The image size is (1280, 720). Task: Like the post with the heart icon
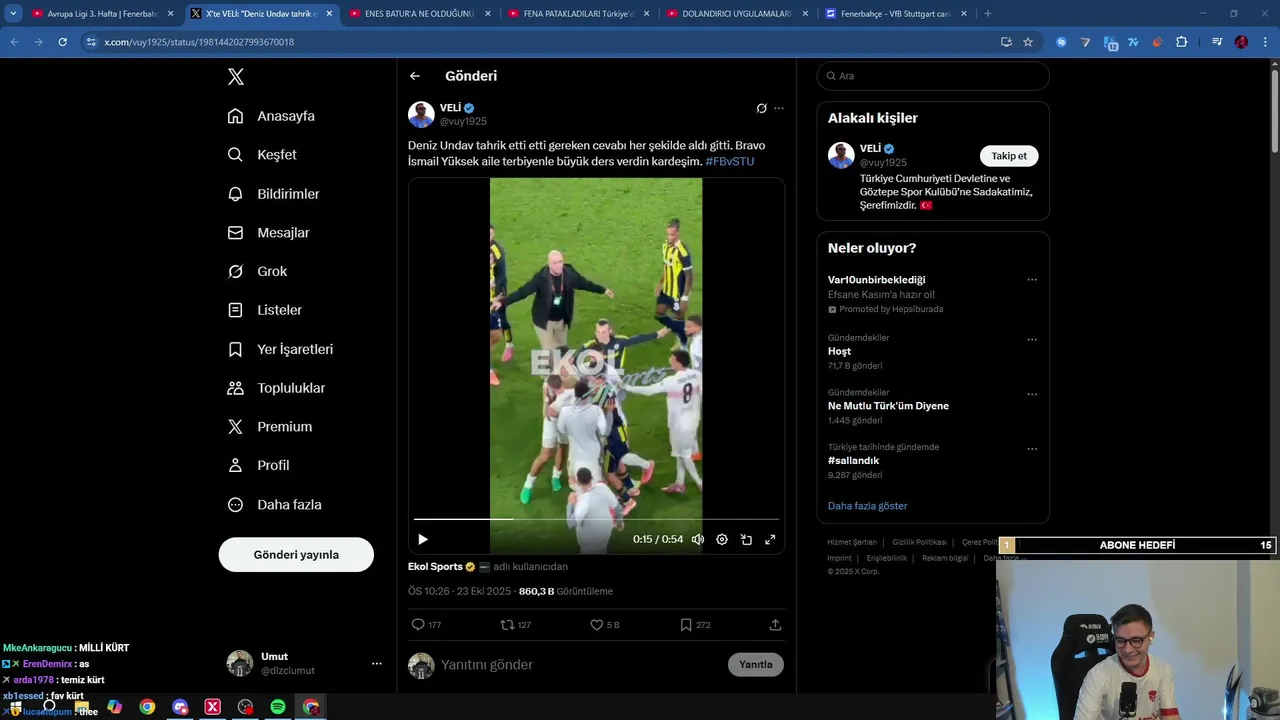[x=596, y=625]
